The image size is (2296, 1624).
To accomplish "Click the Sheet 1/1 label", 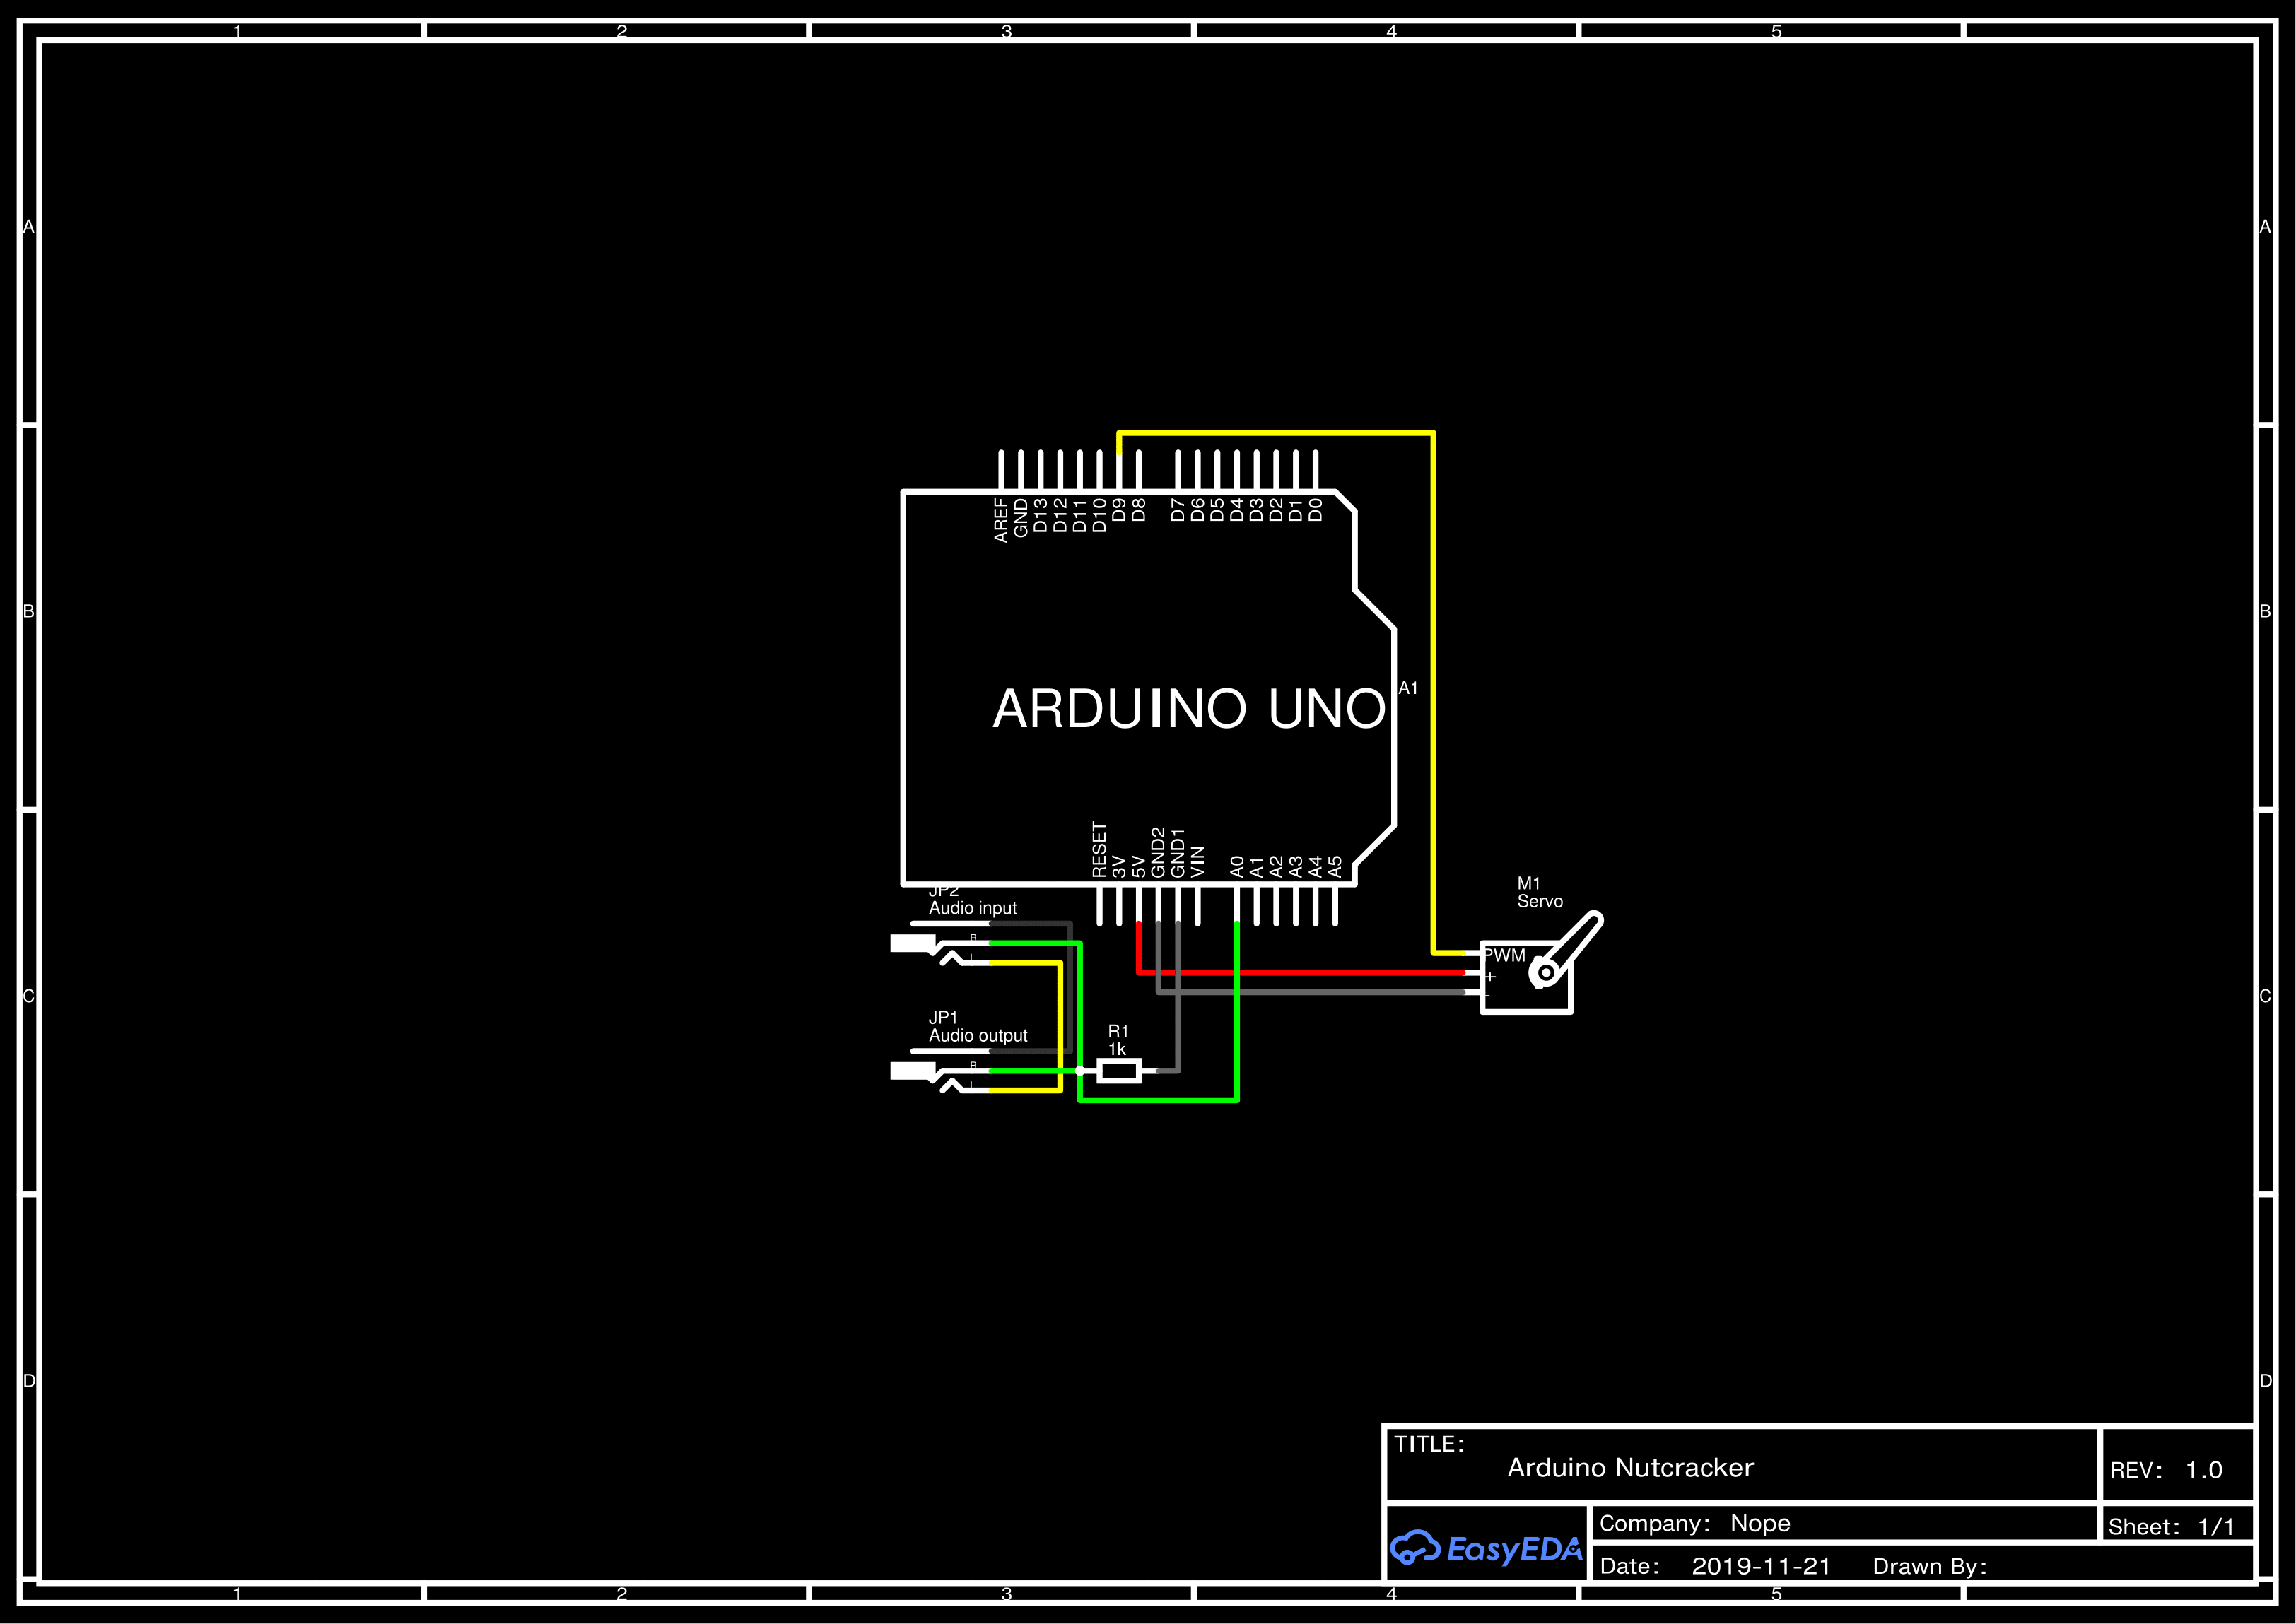I will [2171, 1526].
